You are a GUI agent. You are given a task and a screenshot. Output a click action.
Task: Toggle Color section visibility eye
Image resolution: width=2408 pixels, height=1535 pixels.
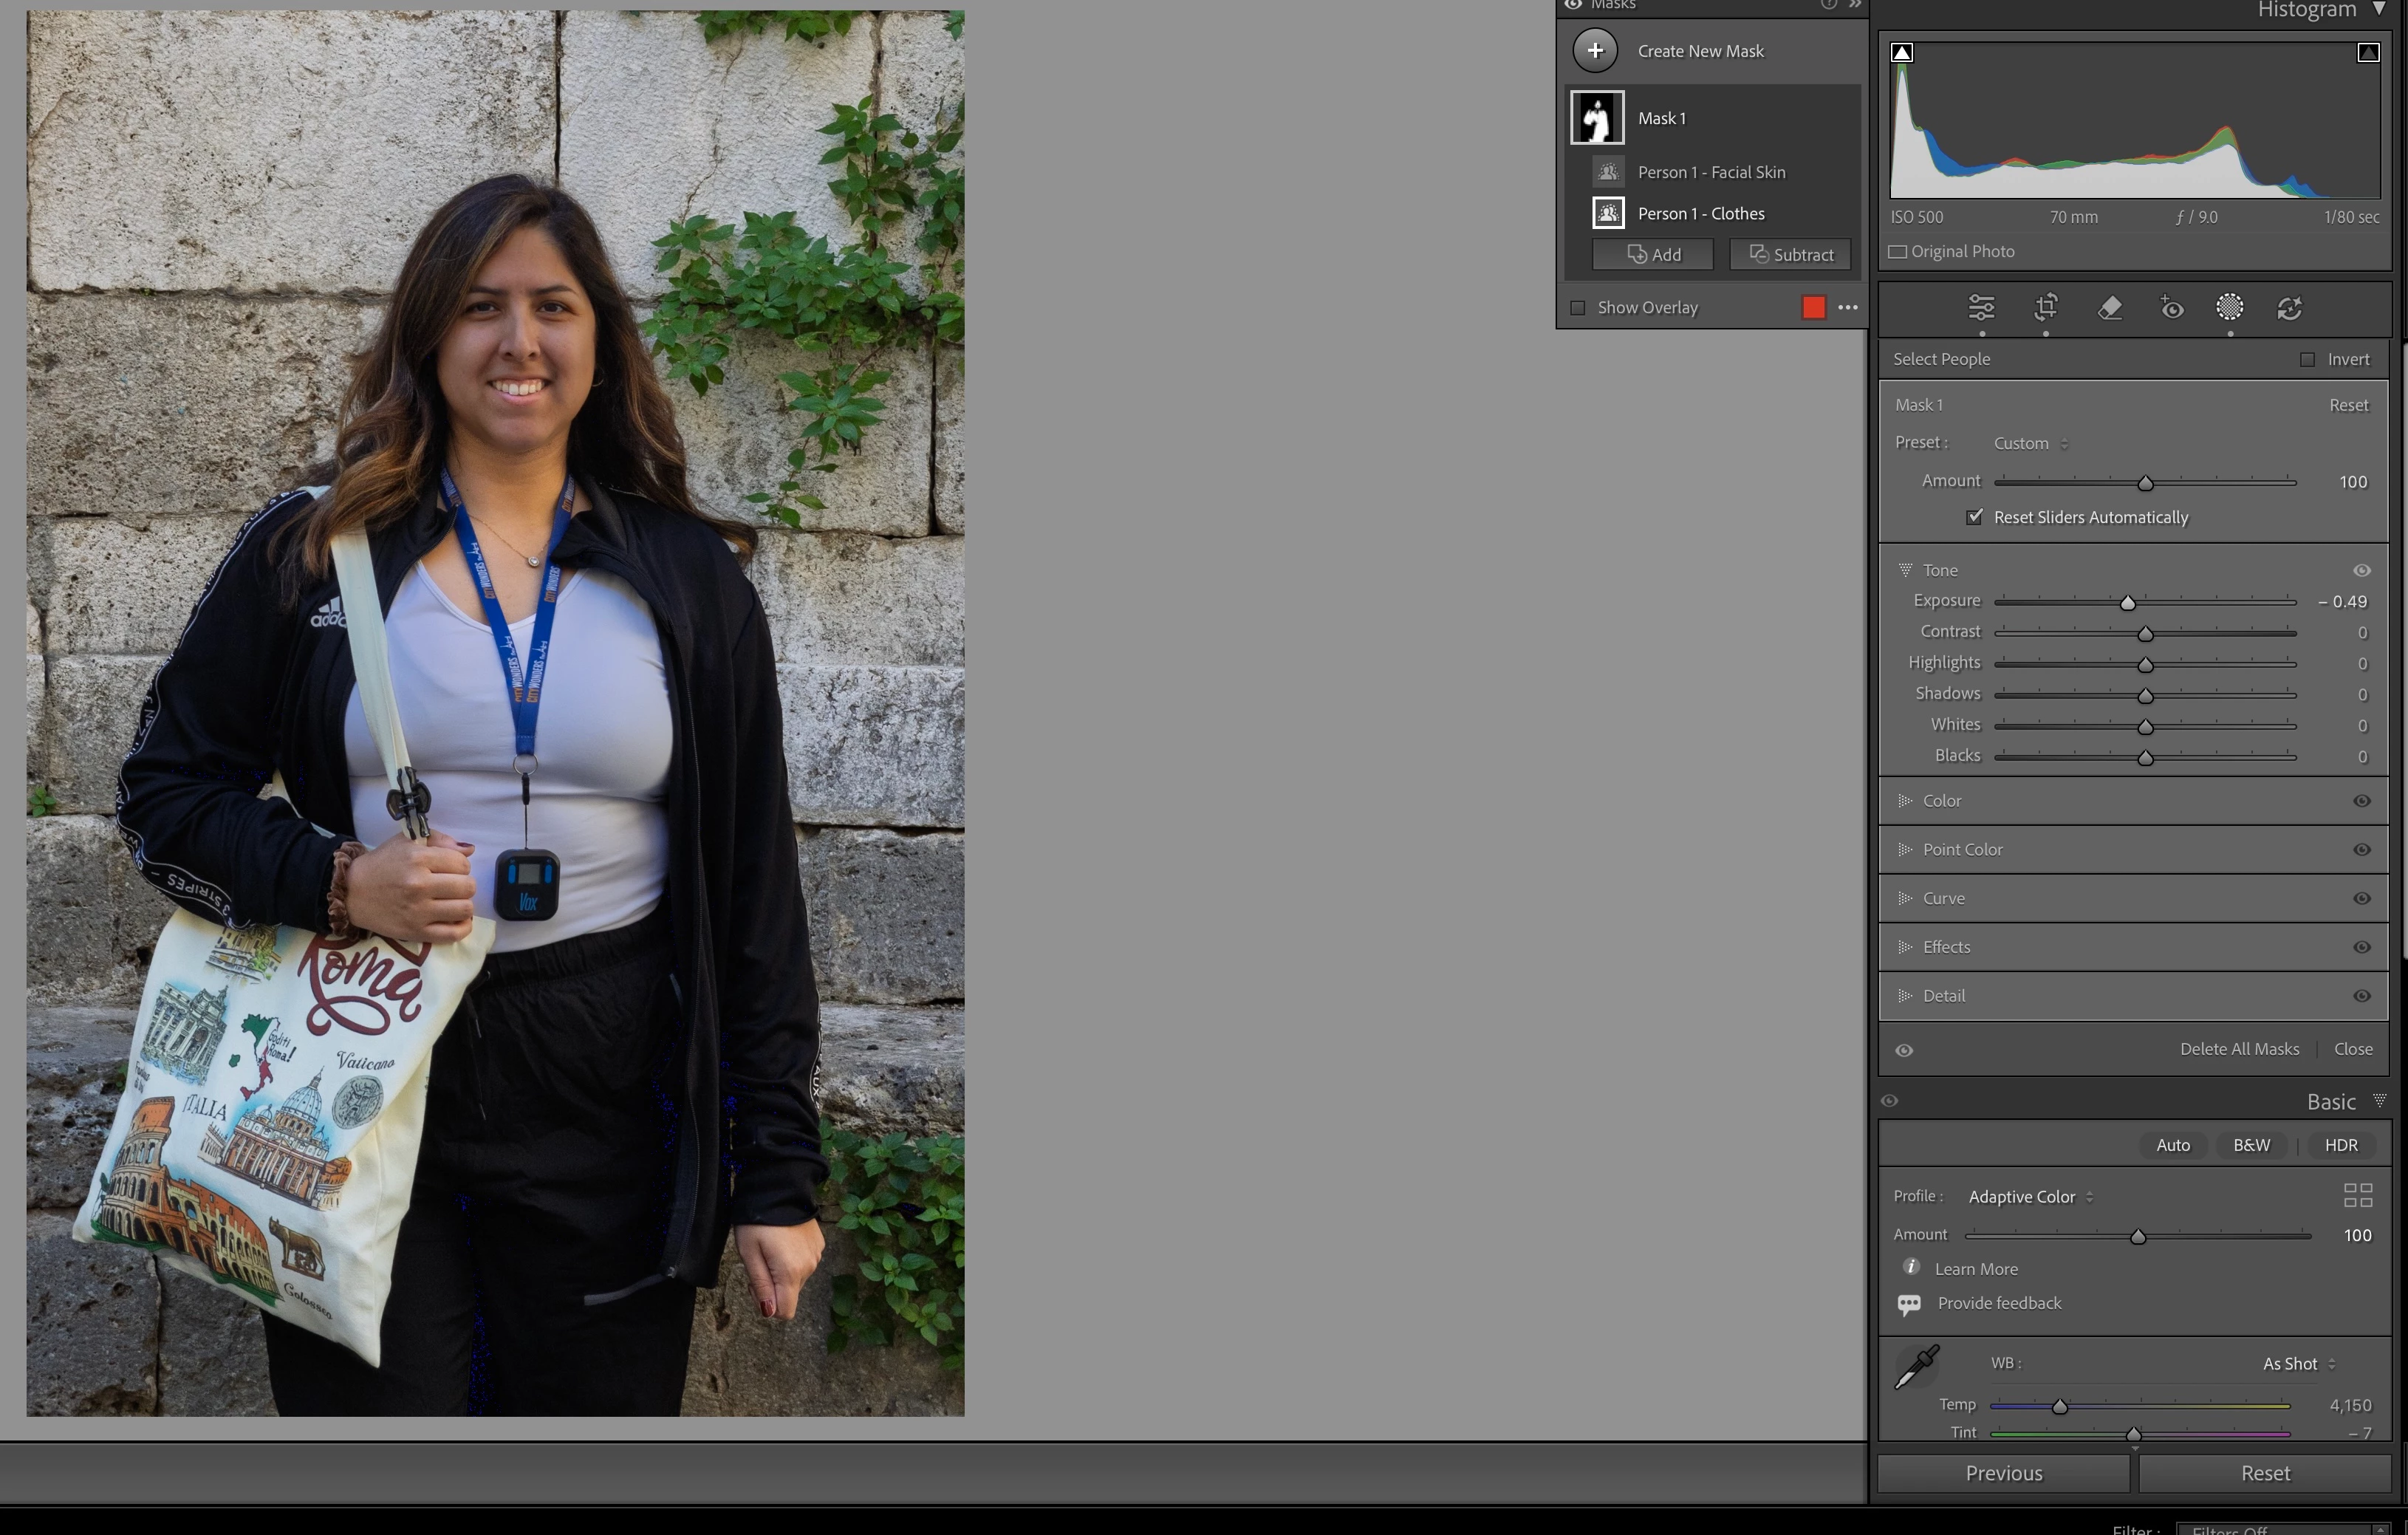[x=2361, y=801]
